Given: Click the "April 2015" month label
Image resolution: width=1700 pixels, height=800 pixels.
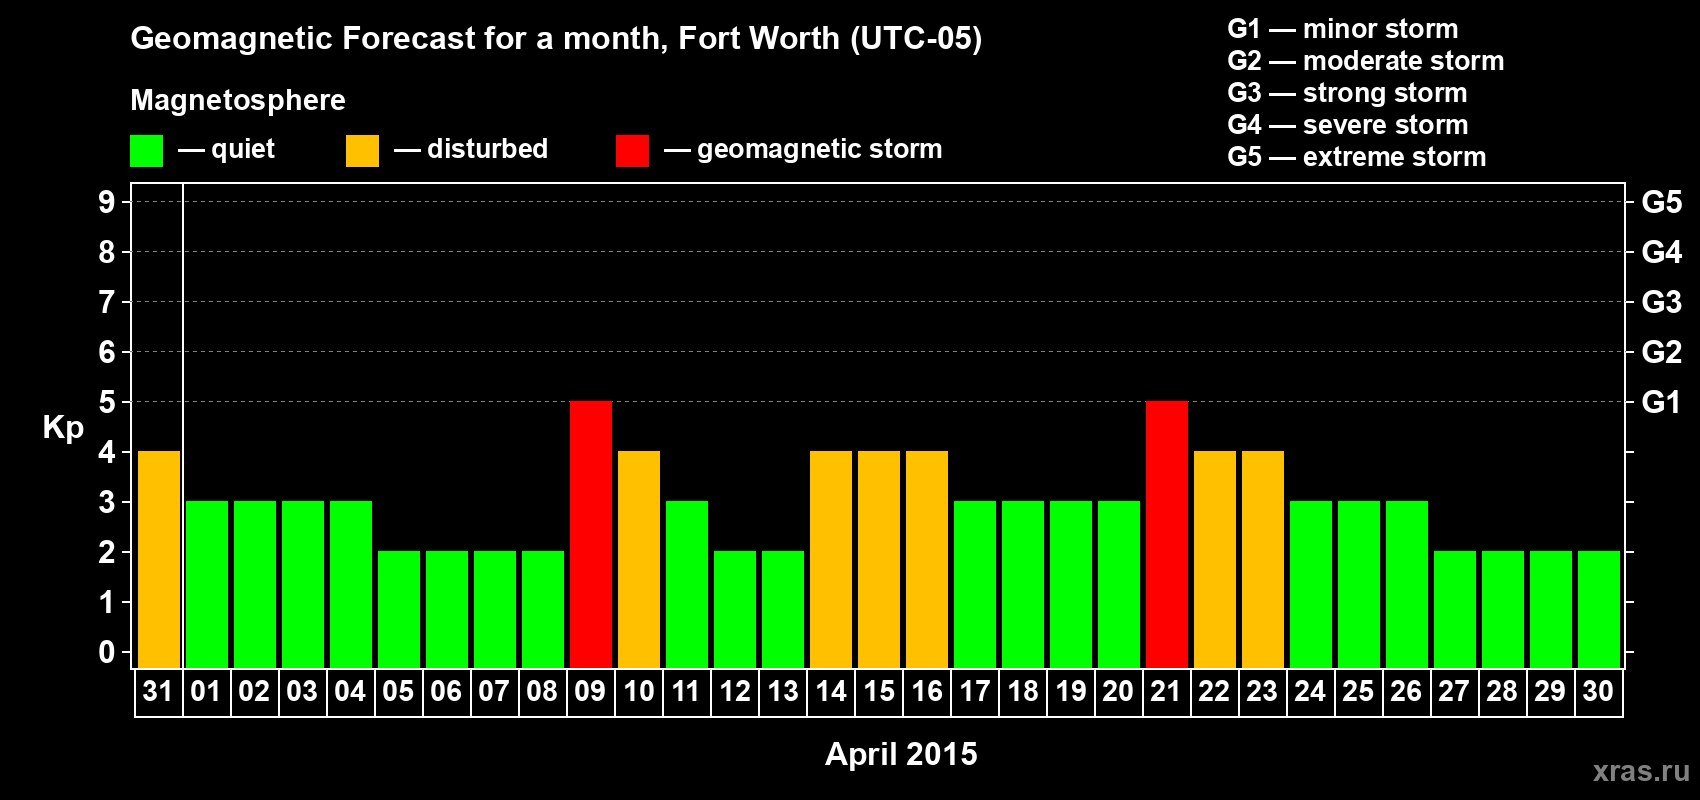Looking at the screenshot, I should pos(901,754).
